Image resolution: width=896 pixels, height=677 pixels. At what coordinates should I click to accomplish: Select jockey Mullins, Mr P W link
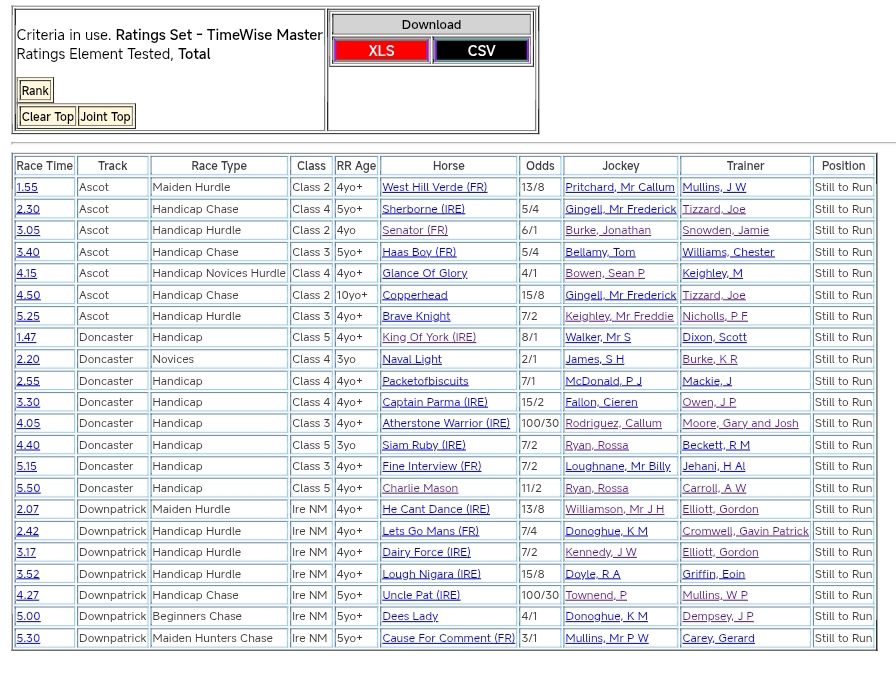click(x=606, y=639)
